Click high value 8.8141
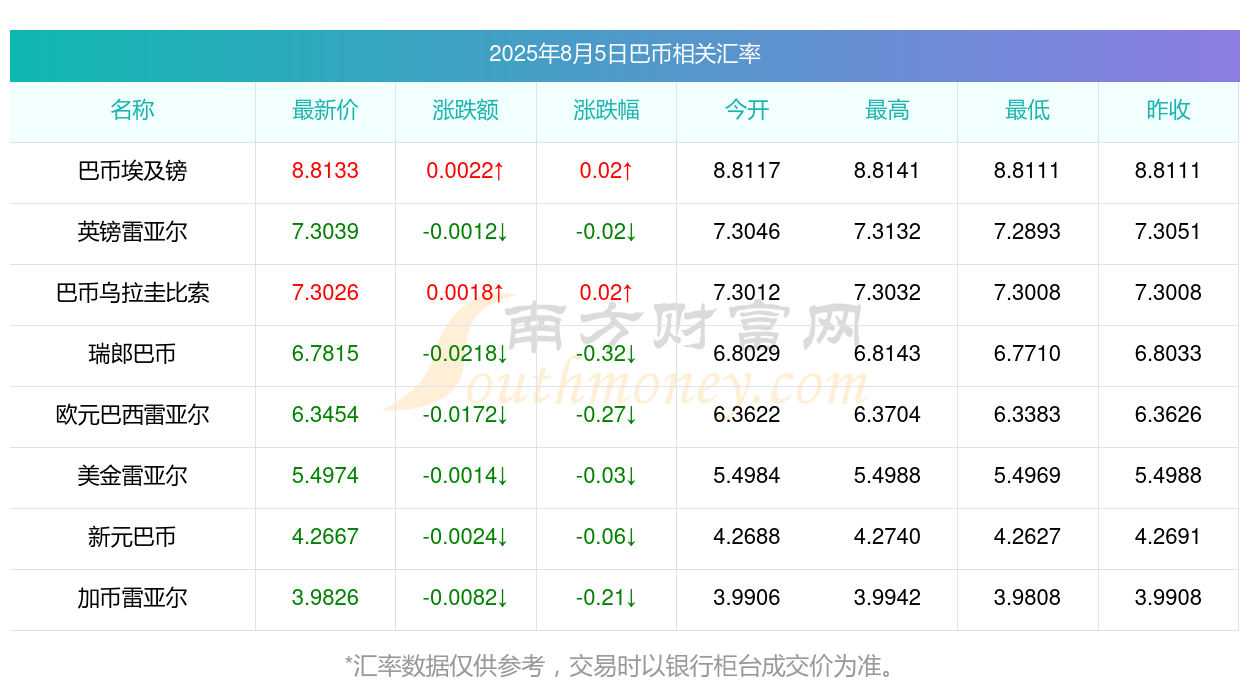The height and width of the screenshot is (698, 1250). (x=887, y=171)
